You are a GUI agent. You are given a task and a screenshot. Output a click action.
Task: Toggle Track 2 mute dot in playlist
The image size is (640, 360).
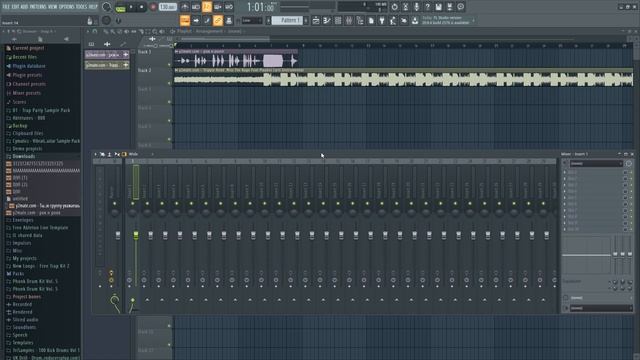(x=169, y=83)
